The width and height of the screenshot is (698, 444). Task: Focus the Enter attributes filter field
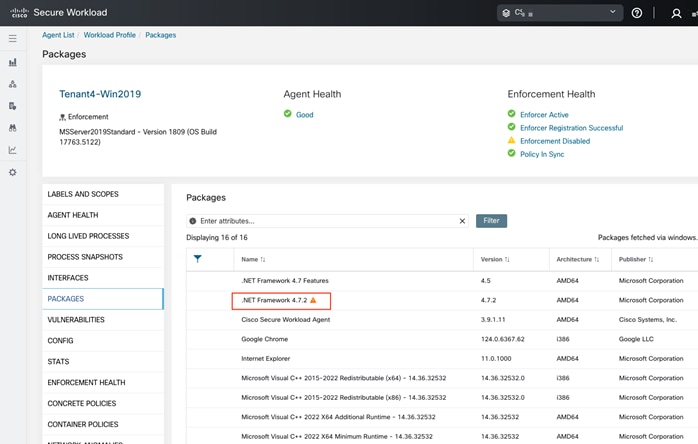pyautogui.click(x=327, y=221)
